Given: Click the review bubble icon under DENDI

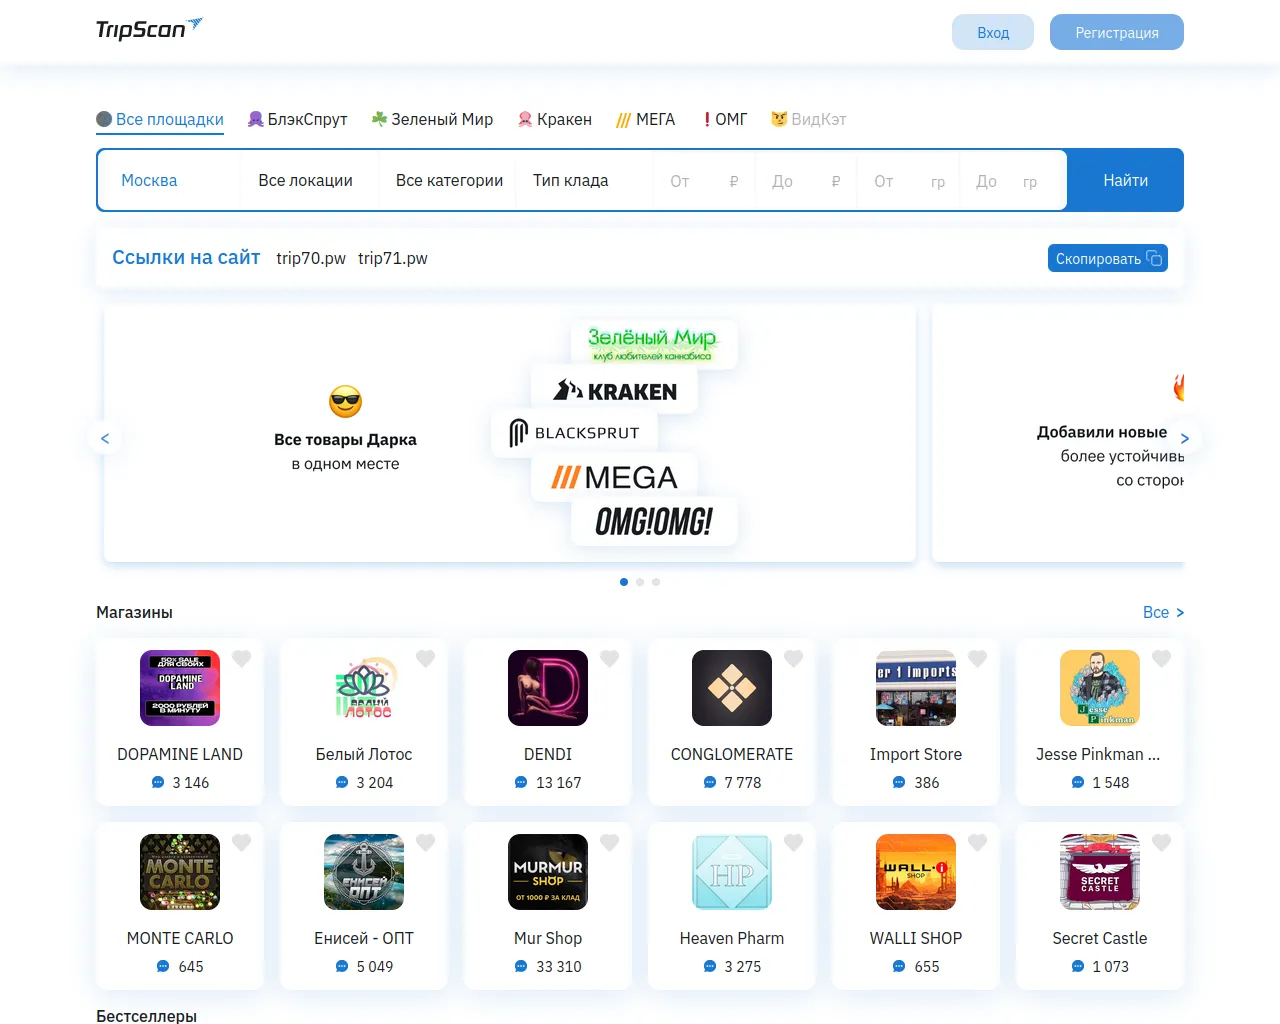Looking at the screenshot, I should [521, 782].
